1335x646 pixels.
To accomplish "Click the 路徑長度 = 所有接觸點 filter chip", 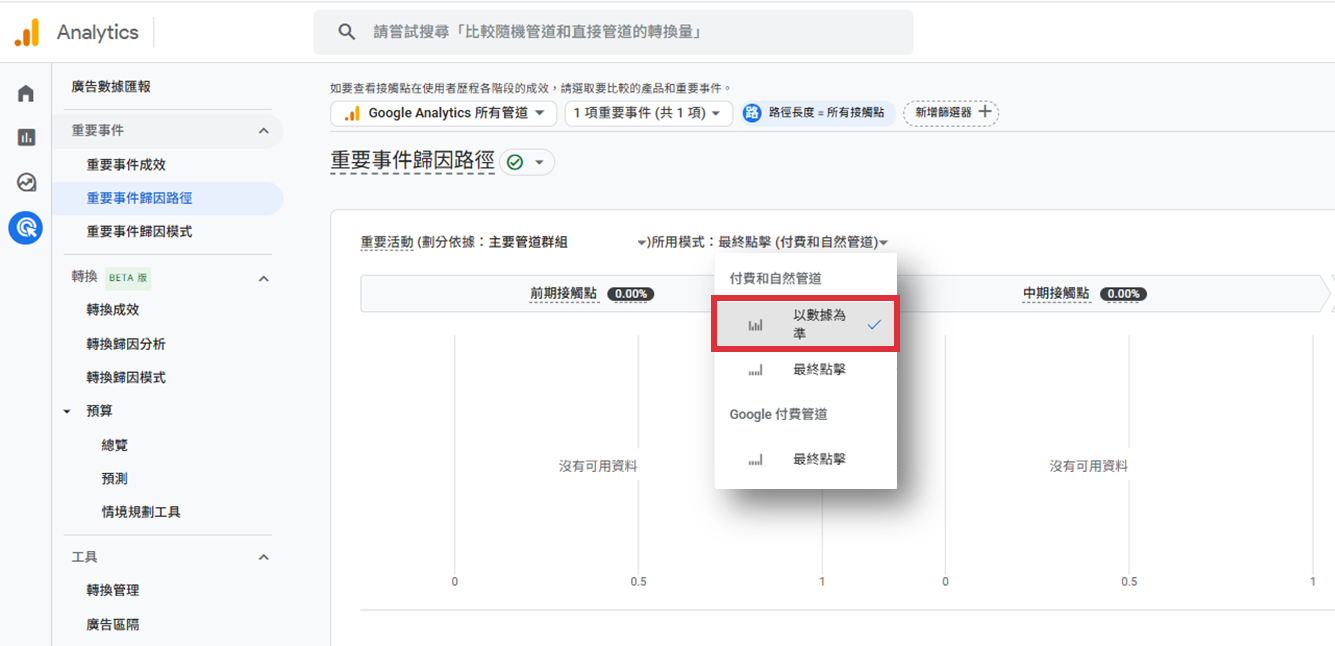I will [816, 113].
